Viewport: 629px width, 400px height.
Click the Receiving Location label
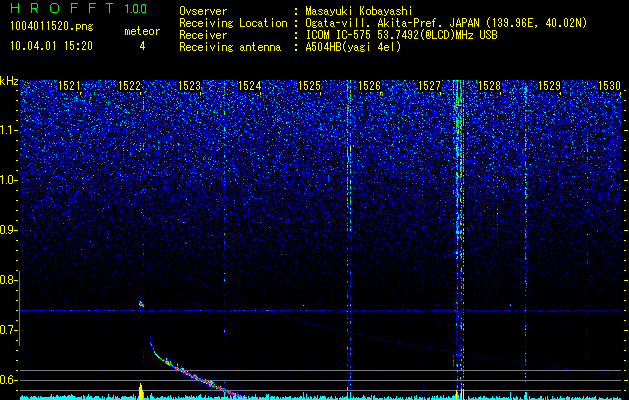click(233, 23)
